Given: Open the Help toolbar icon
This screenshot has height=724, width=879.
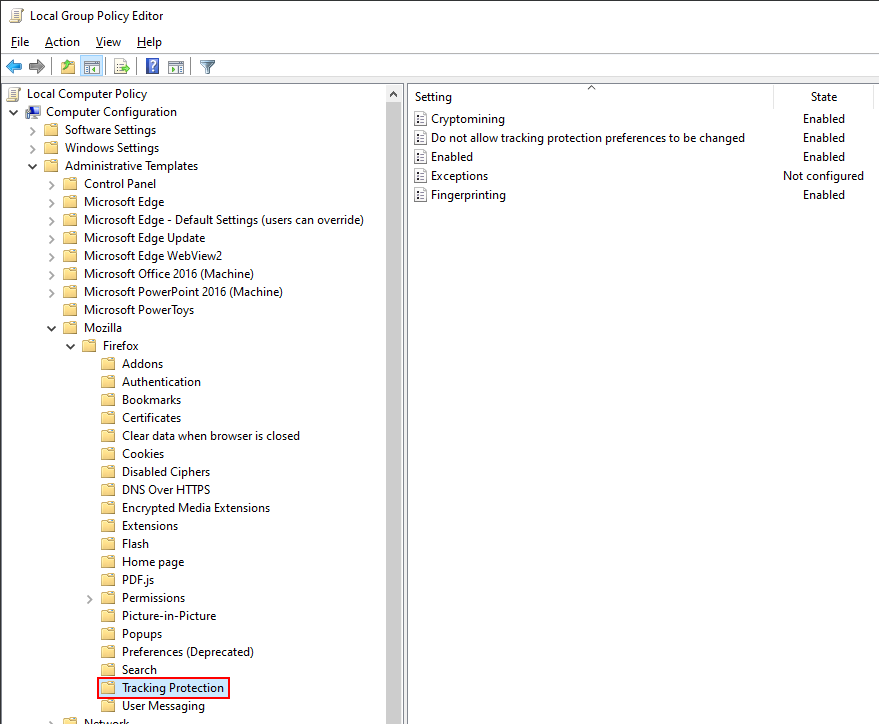Looking at the screenshot, I should click(152, 67).
